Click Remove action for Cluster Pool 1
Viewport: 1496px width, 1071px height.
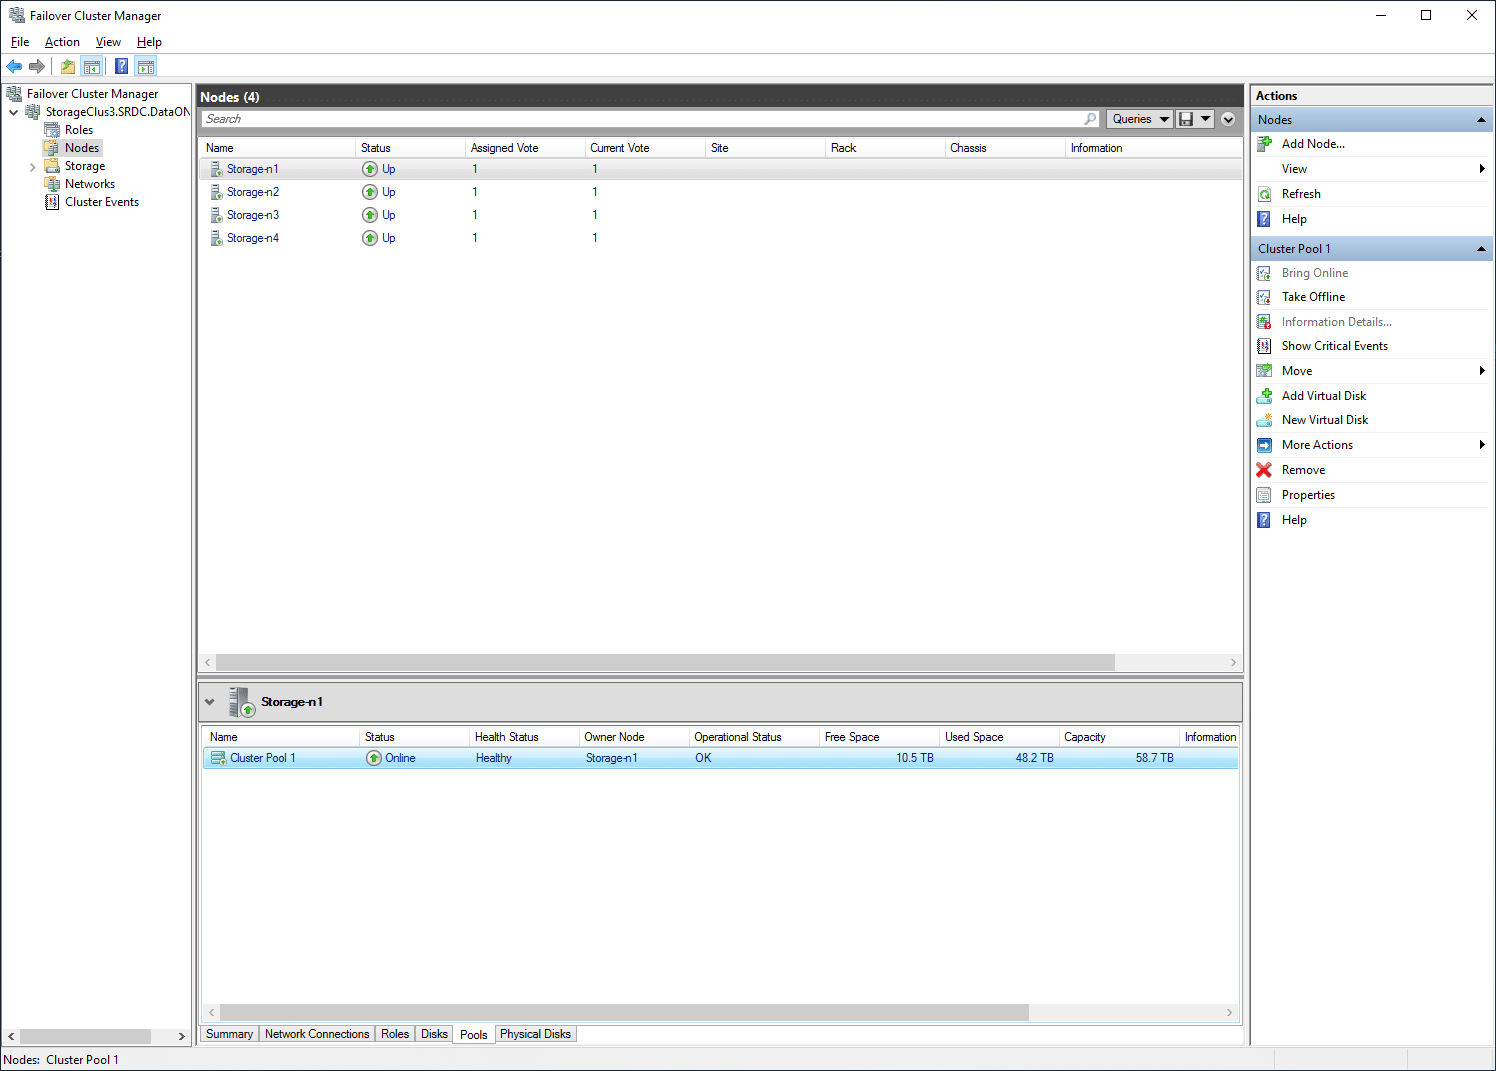point(1303,470)
